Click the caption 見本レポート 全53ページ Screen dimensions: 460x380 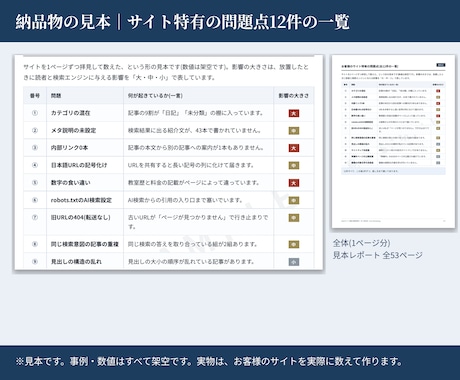pos(378,255)
